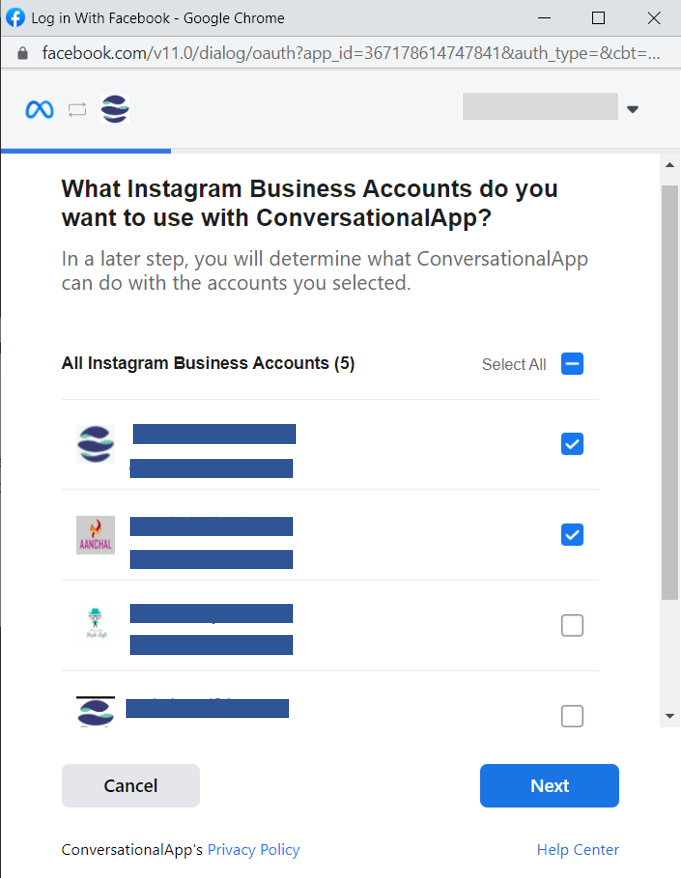Click the Facebook favicon in title bar

click(x=16, y=18)
